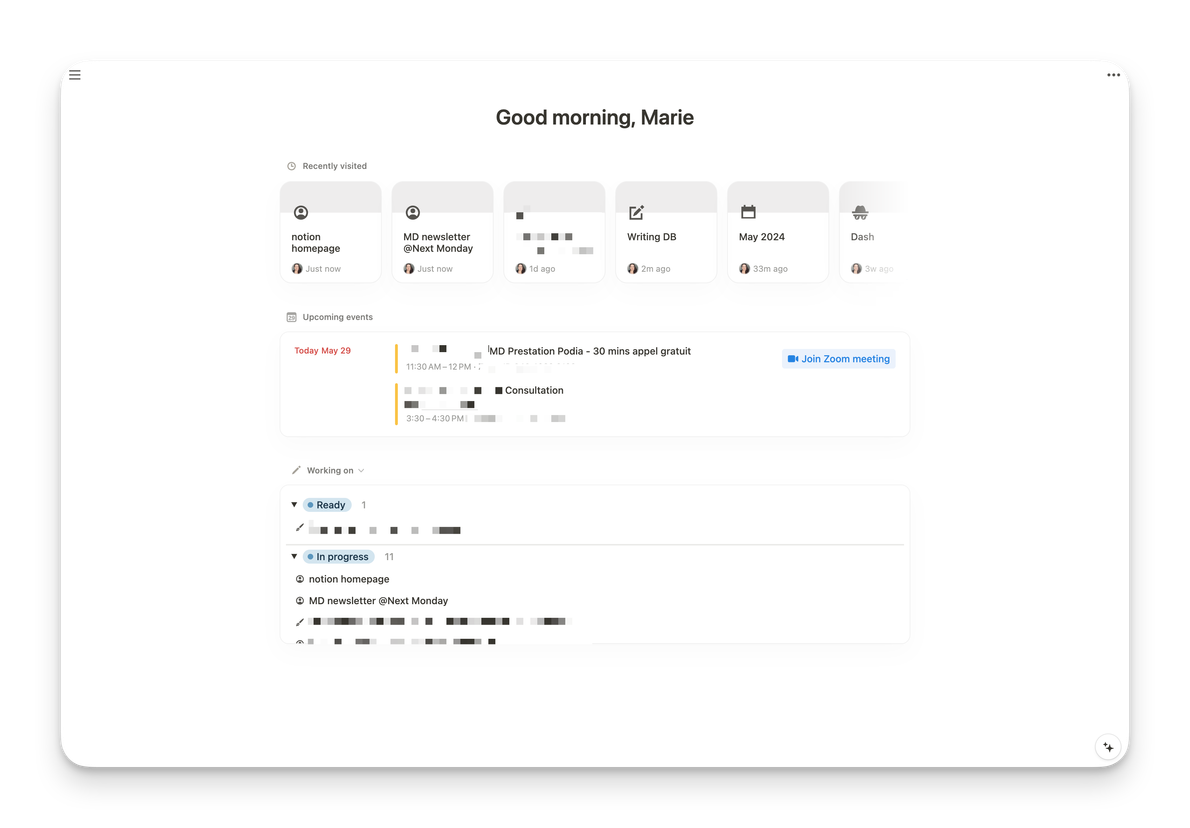
Task: Open notion homepage in the In progress list
Action: pos(349,579)
